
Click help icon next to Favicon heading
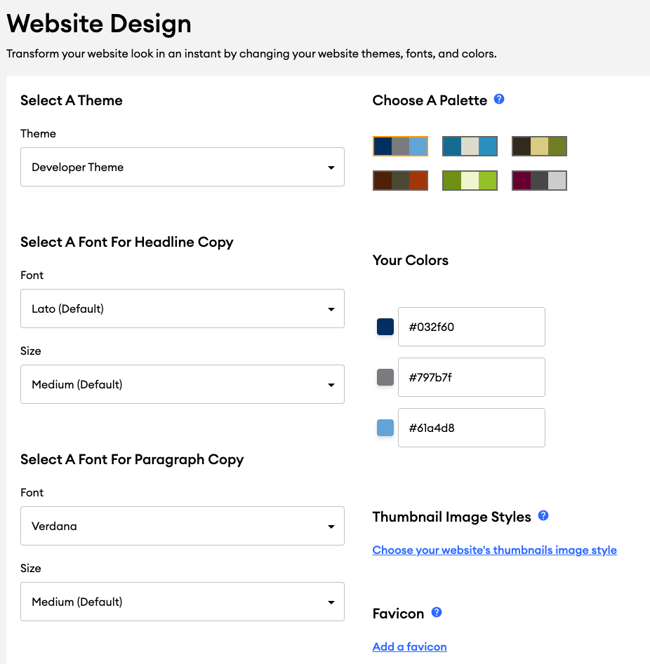(x=437, y=612)
